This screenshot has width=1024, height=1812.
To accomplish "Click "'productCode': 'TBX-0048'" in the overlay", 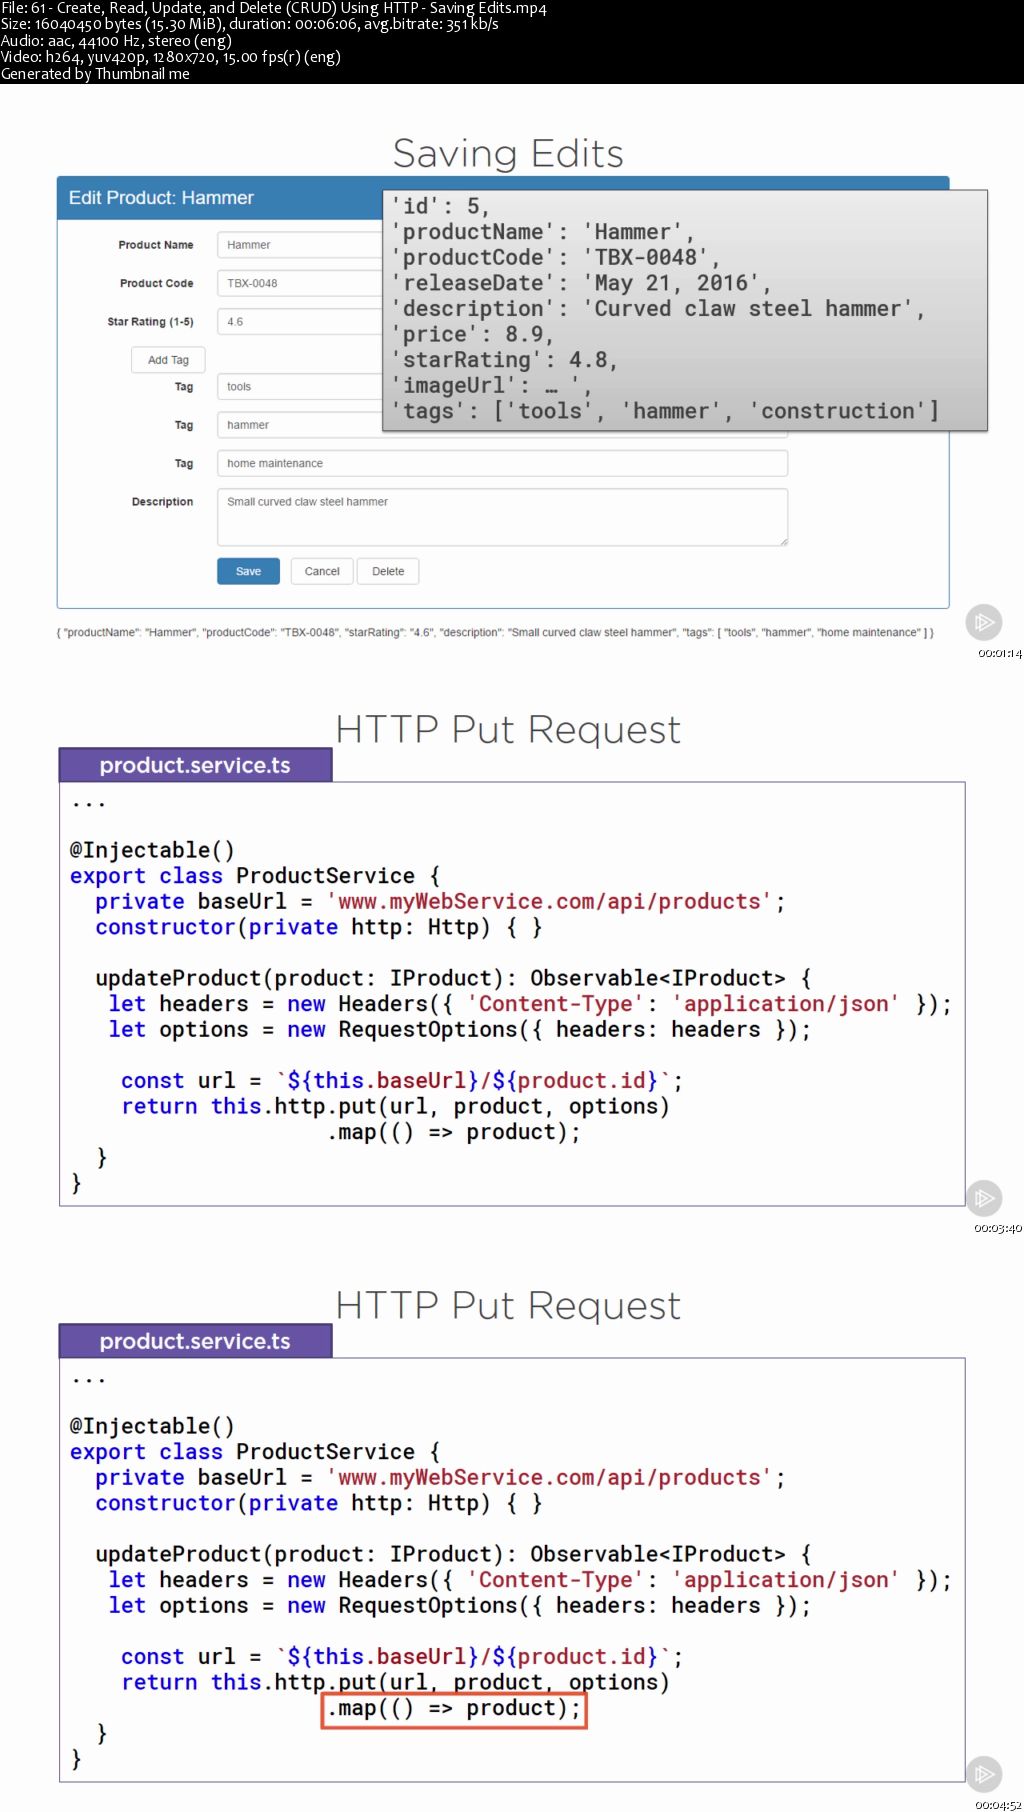I will tap(555, 258).
